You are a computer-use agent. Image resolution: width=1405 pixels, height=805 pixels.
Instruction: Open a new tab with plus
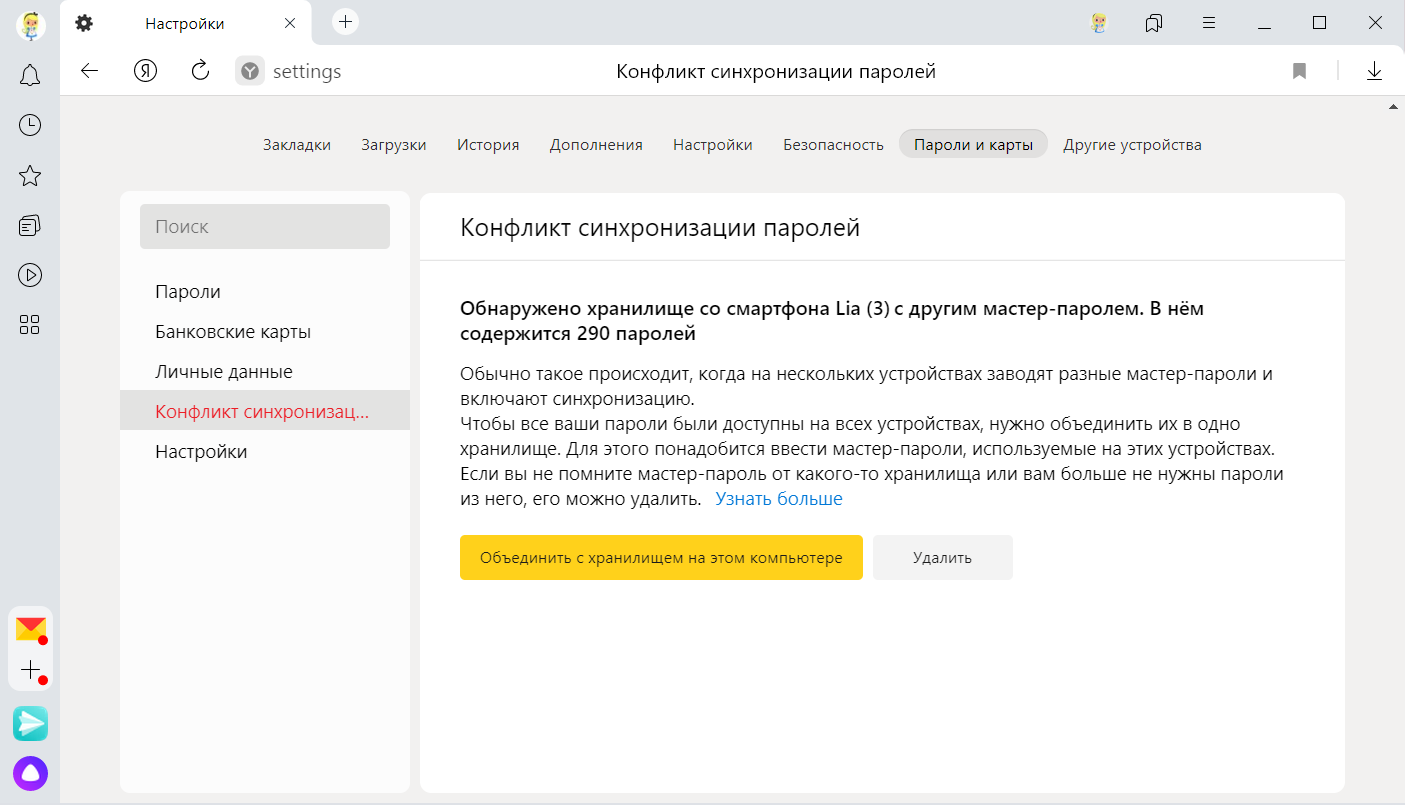coord(345,22)
